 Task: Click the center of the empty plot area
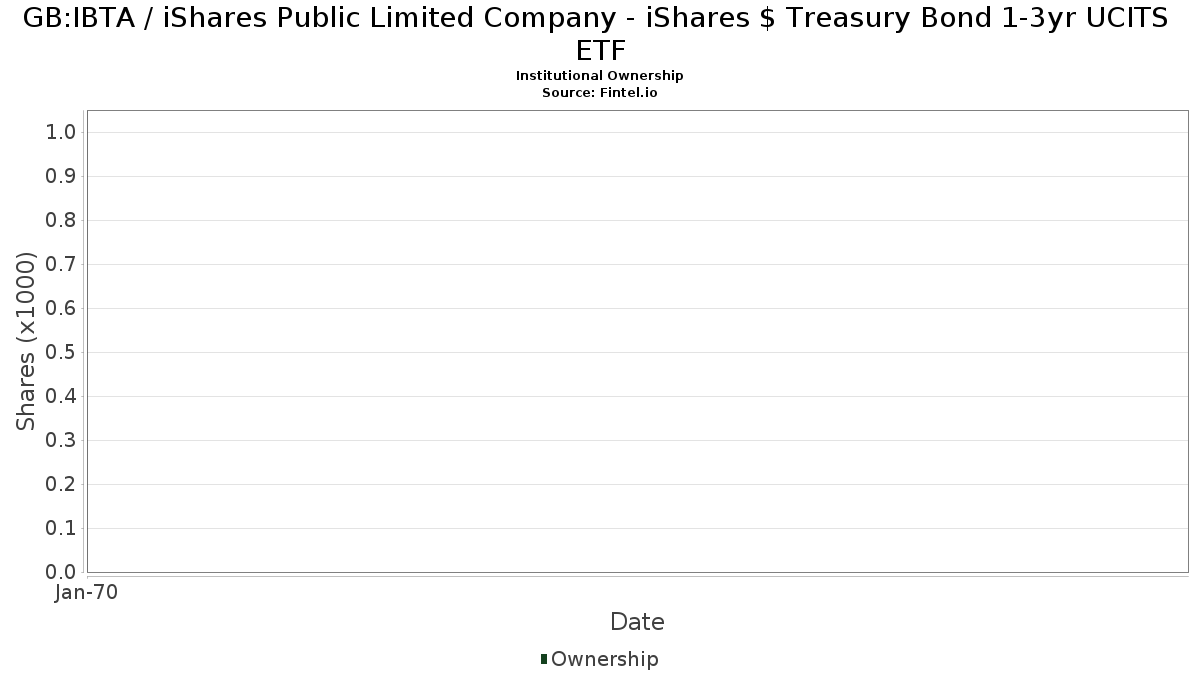(x=637, y=341)
